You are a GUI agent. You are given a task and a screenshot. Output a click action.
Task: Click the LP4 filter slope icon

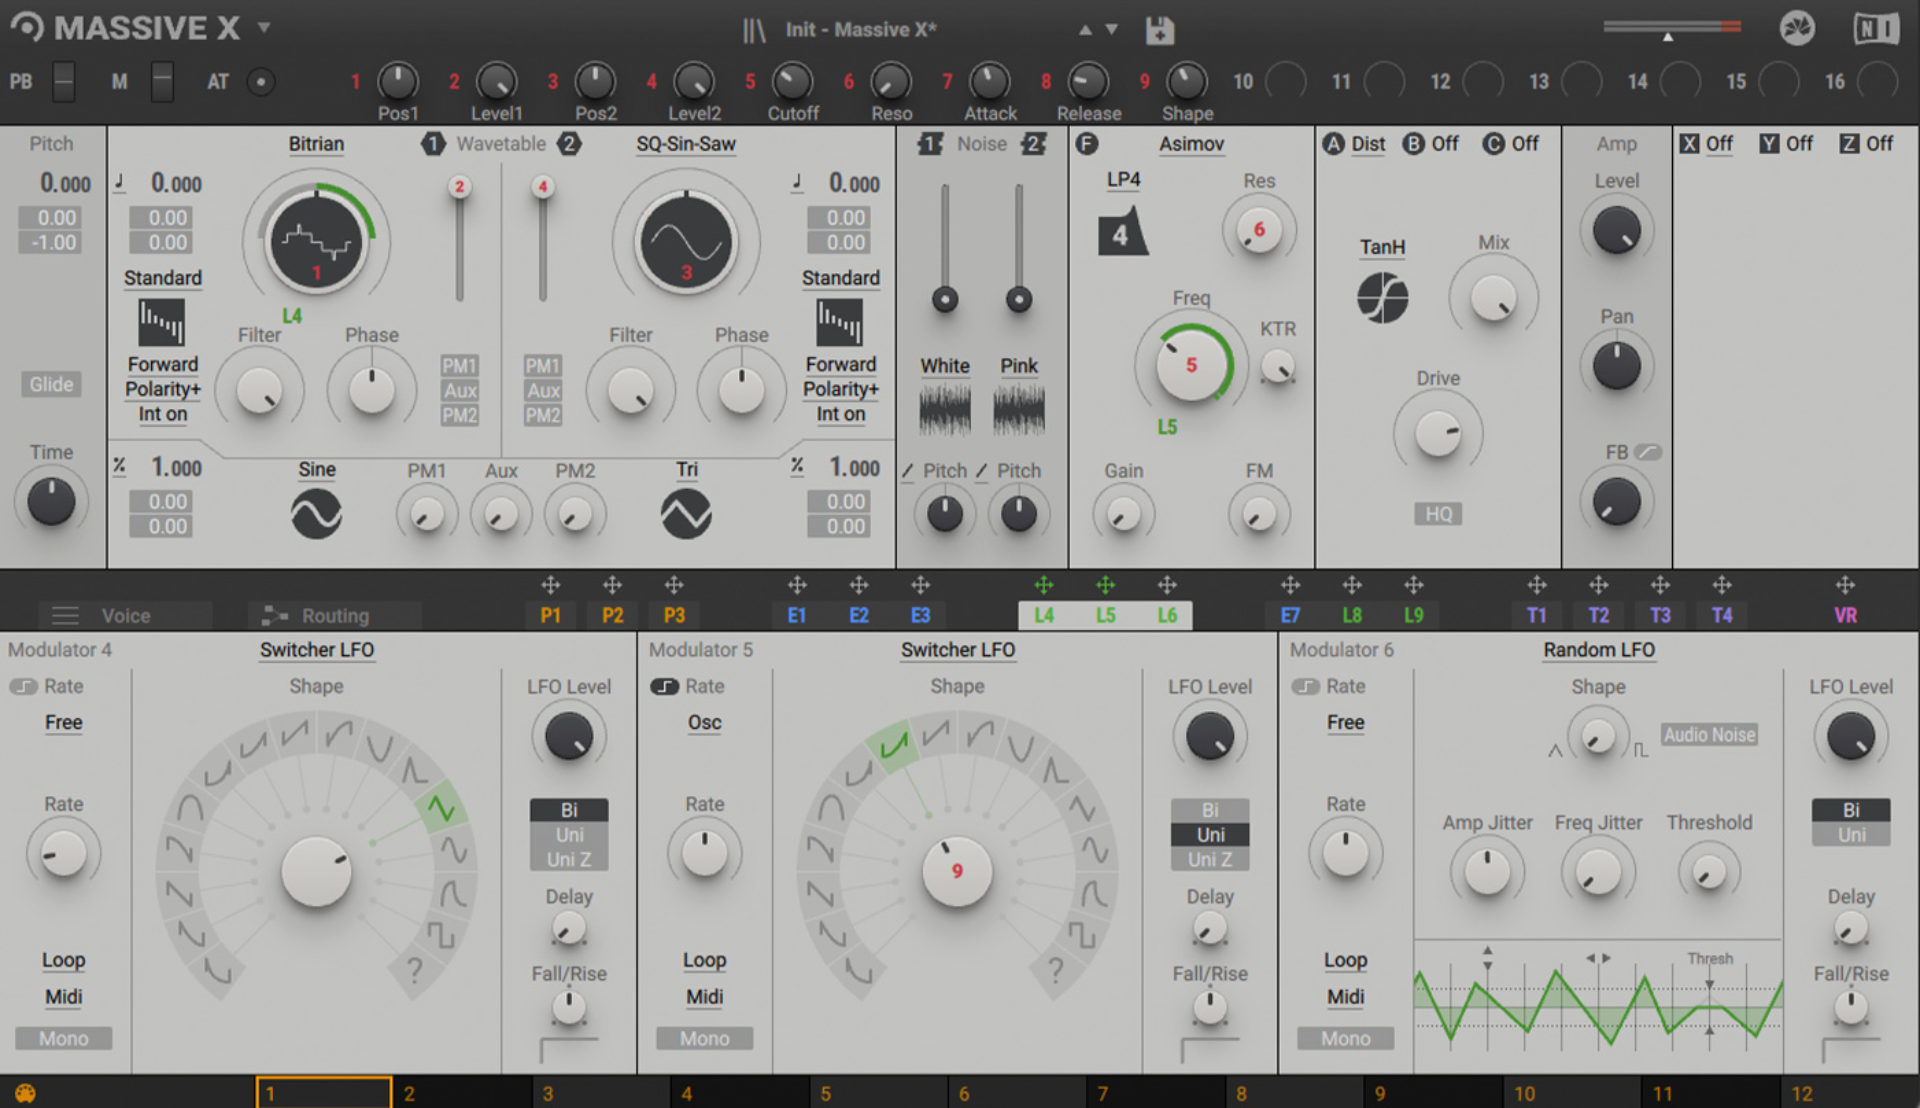[1122, 230]
